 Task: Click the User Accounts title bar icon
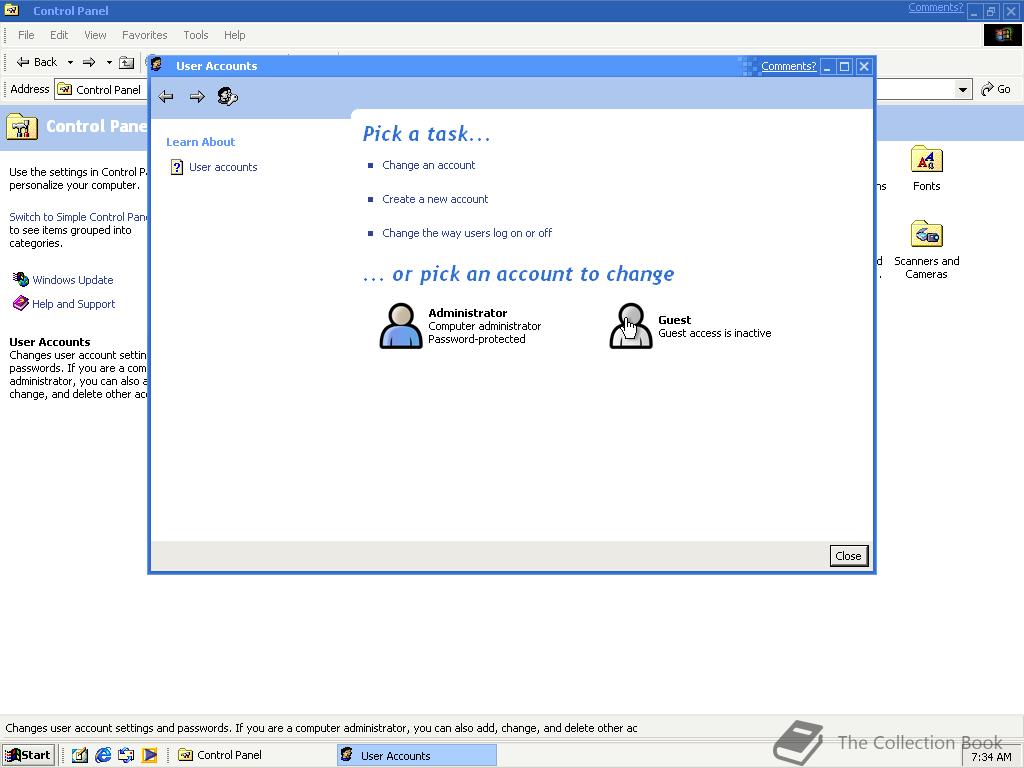tap(157, 65)
